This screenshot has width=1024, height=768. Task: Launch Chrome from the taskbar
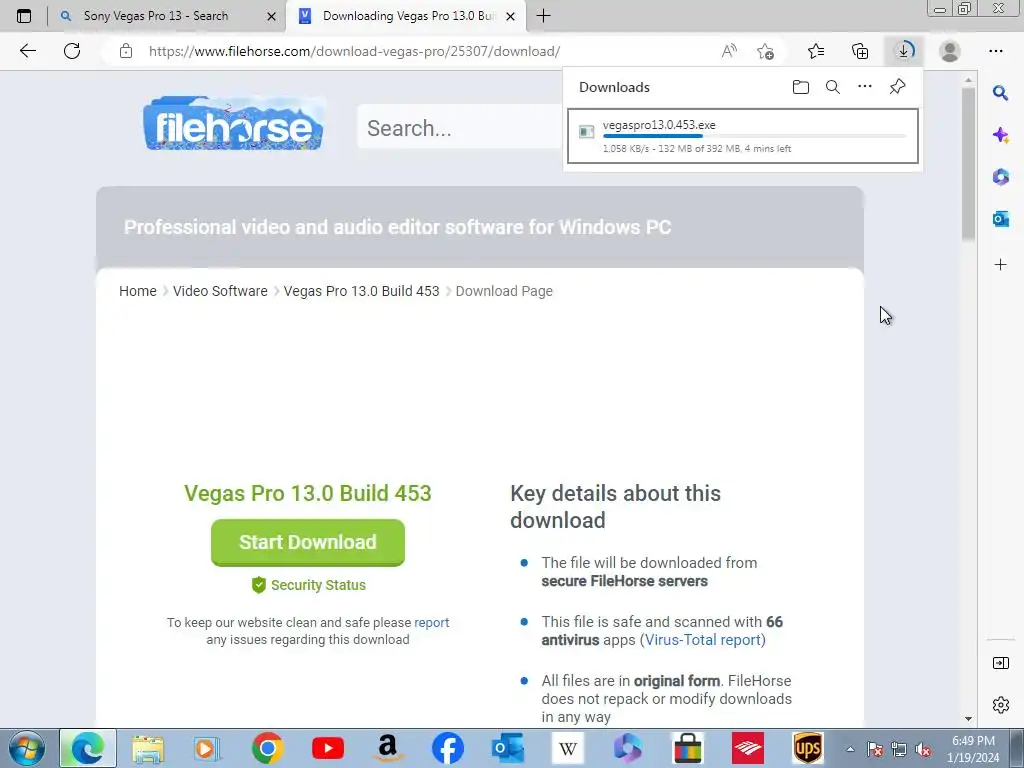[x=268, y=748]
